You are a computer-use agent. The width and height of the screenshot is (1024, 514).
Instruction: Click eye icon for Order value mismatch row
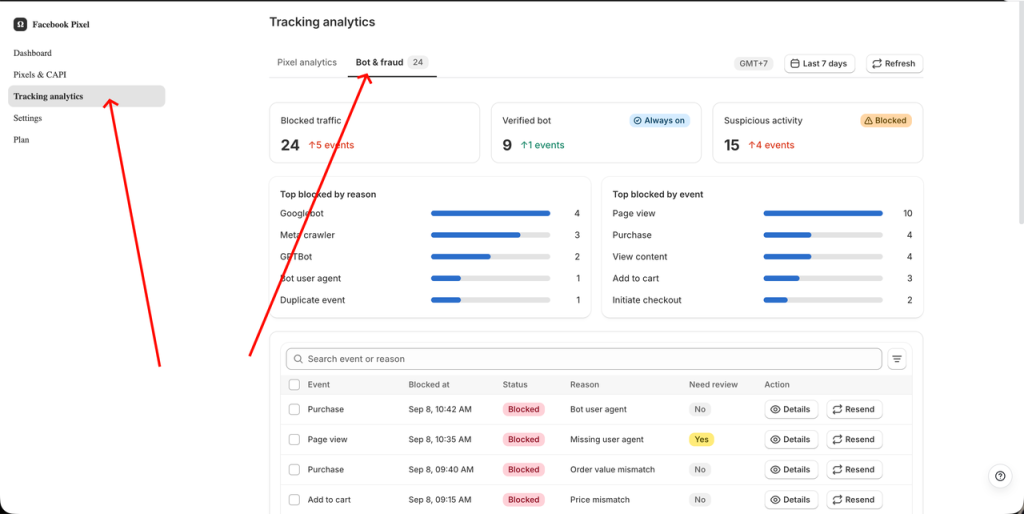click(x=775, y=470)
